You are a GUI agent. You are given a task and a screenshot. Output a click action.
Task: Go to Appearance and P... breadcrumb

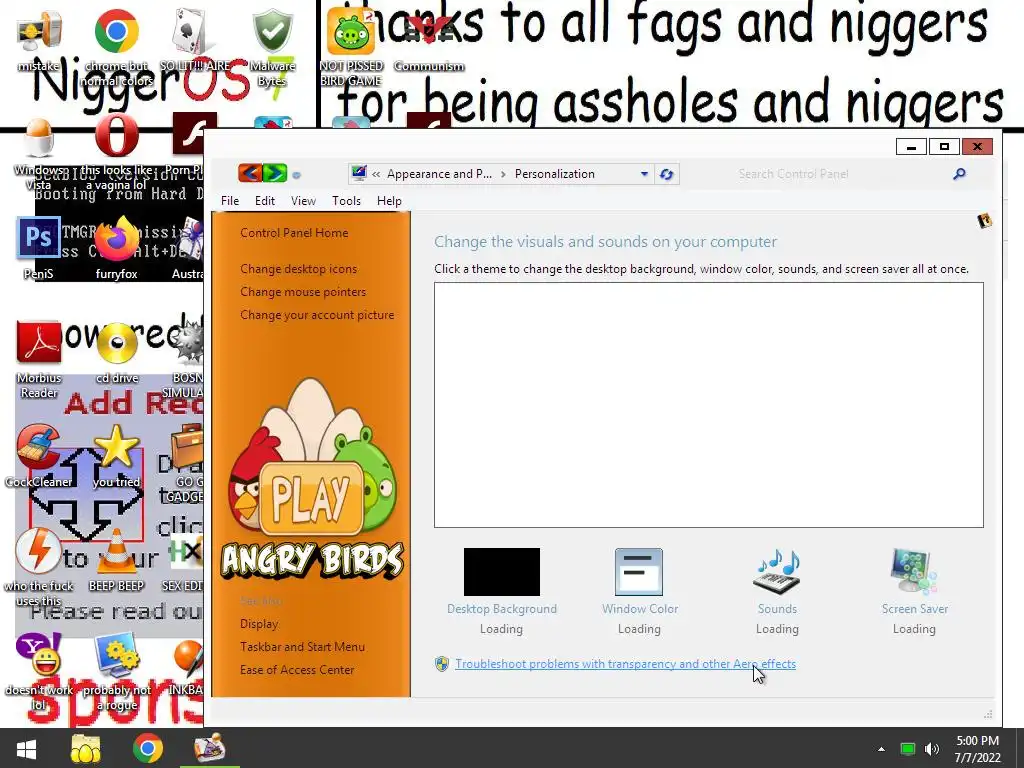coord(439,174)
